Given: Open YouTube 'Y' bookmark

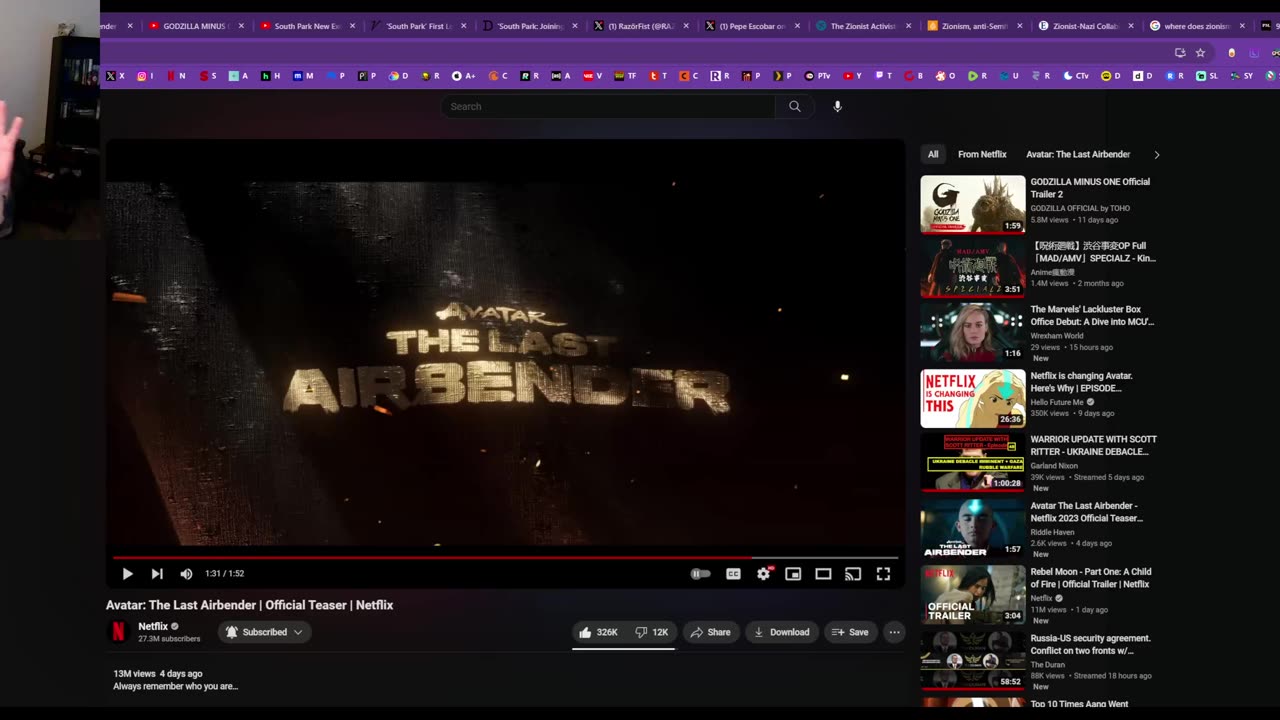Looking at the screenshot, I should click(852, 76).
